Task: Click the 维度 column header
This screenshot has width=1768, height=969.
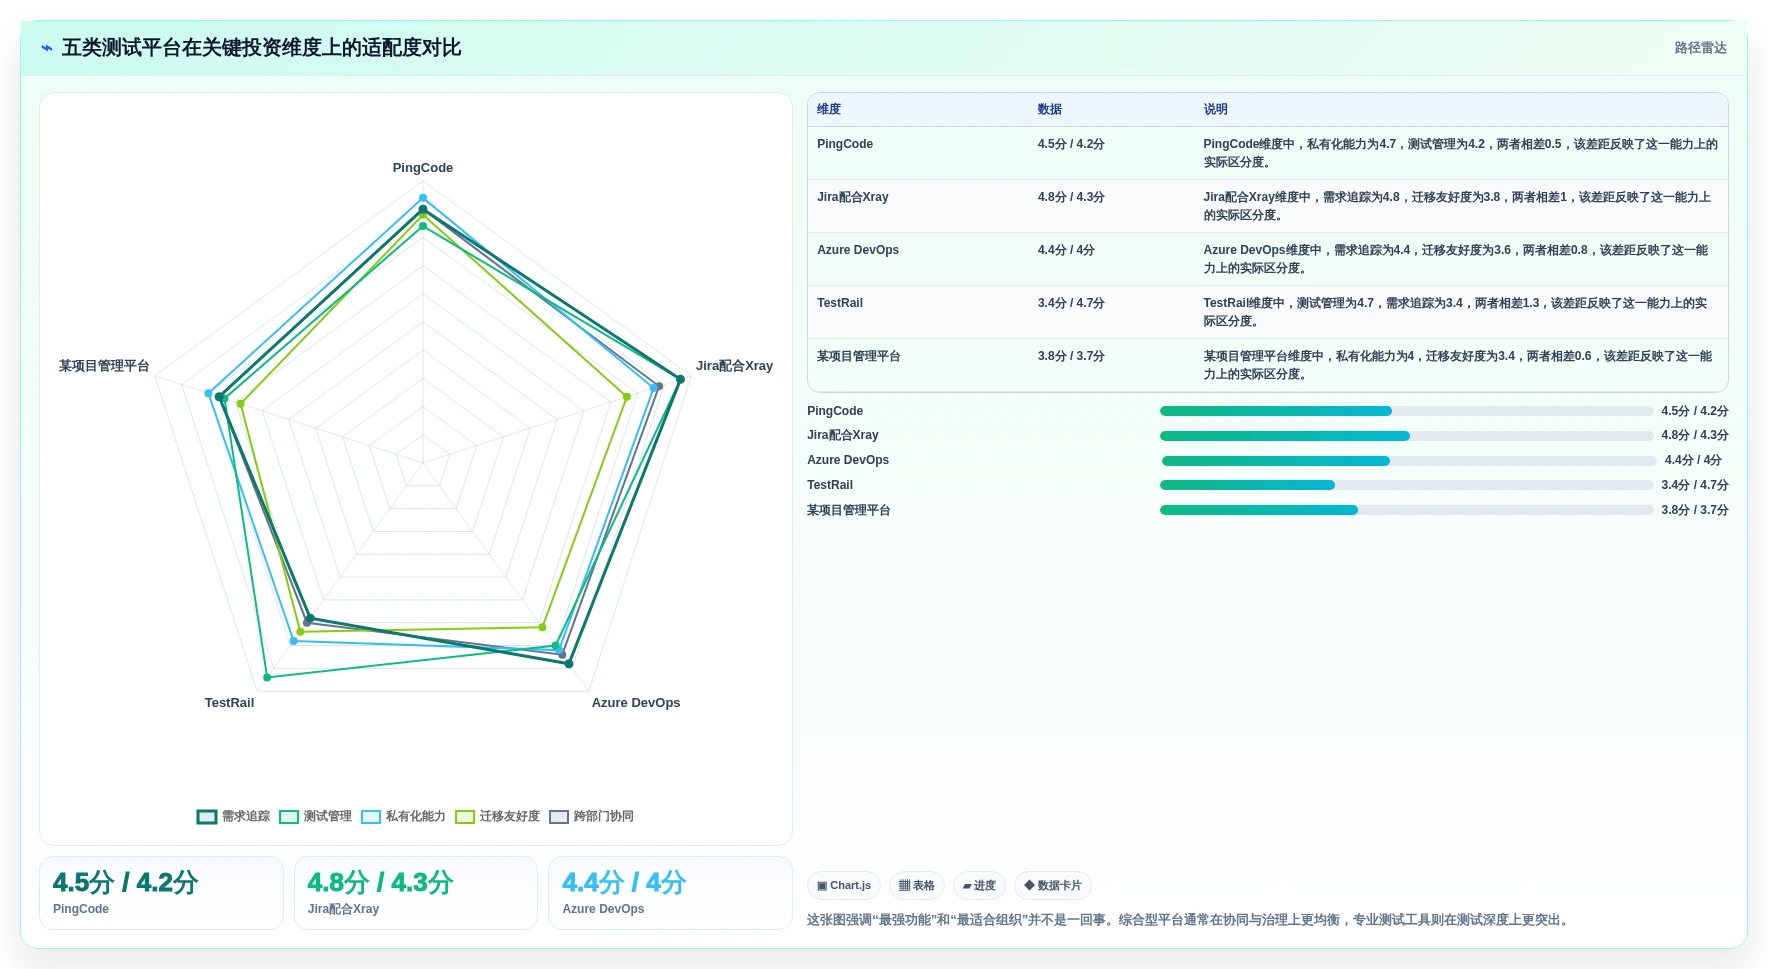Action: (x=829, y=110)
